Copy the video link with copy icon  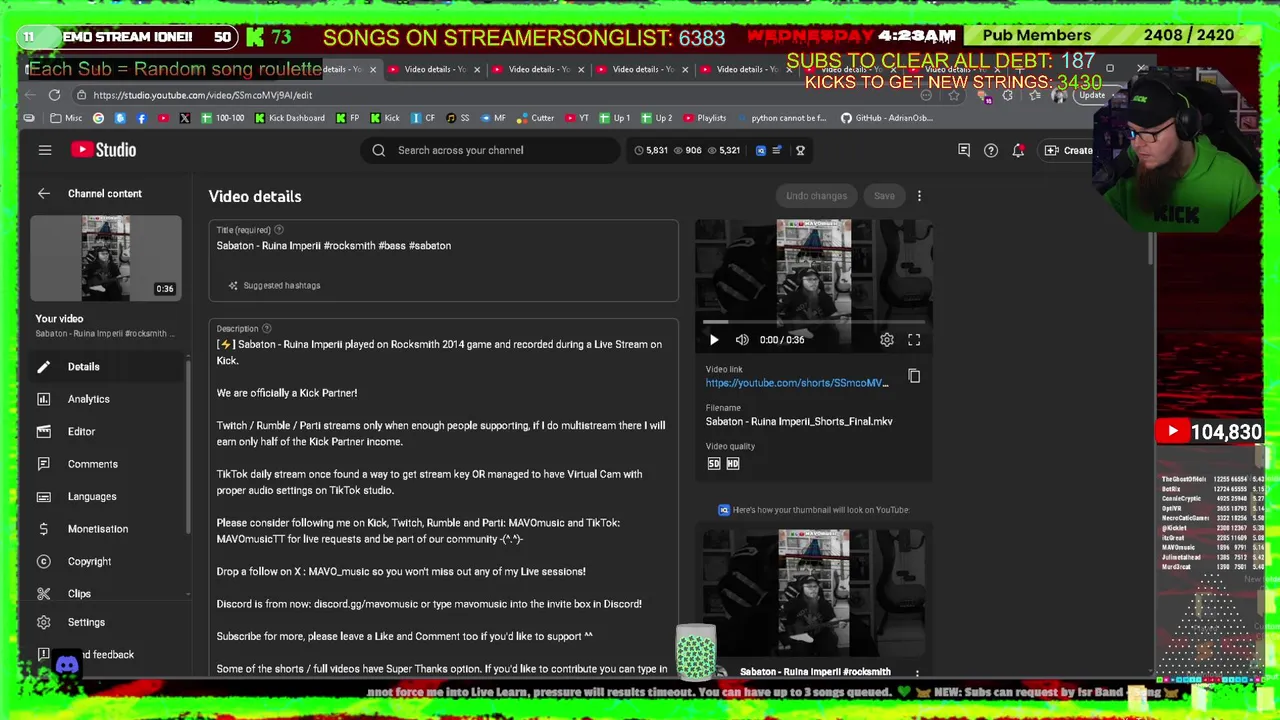pyautogui.click(x=914, y=376)
